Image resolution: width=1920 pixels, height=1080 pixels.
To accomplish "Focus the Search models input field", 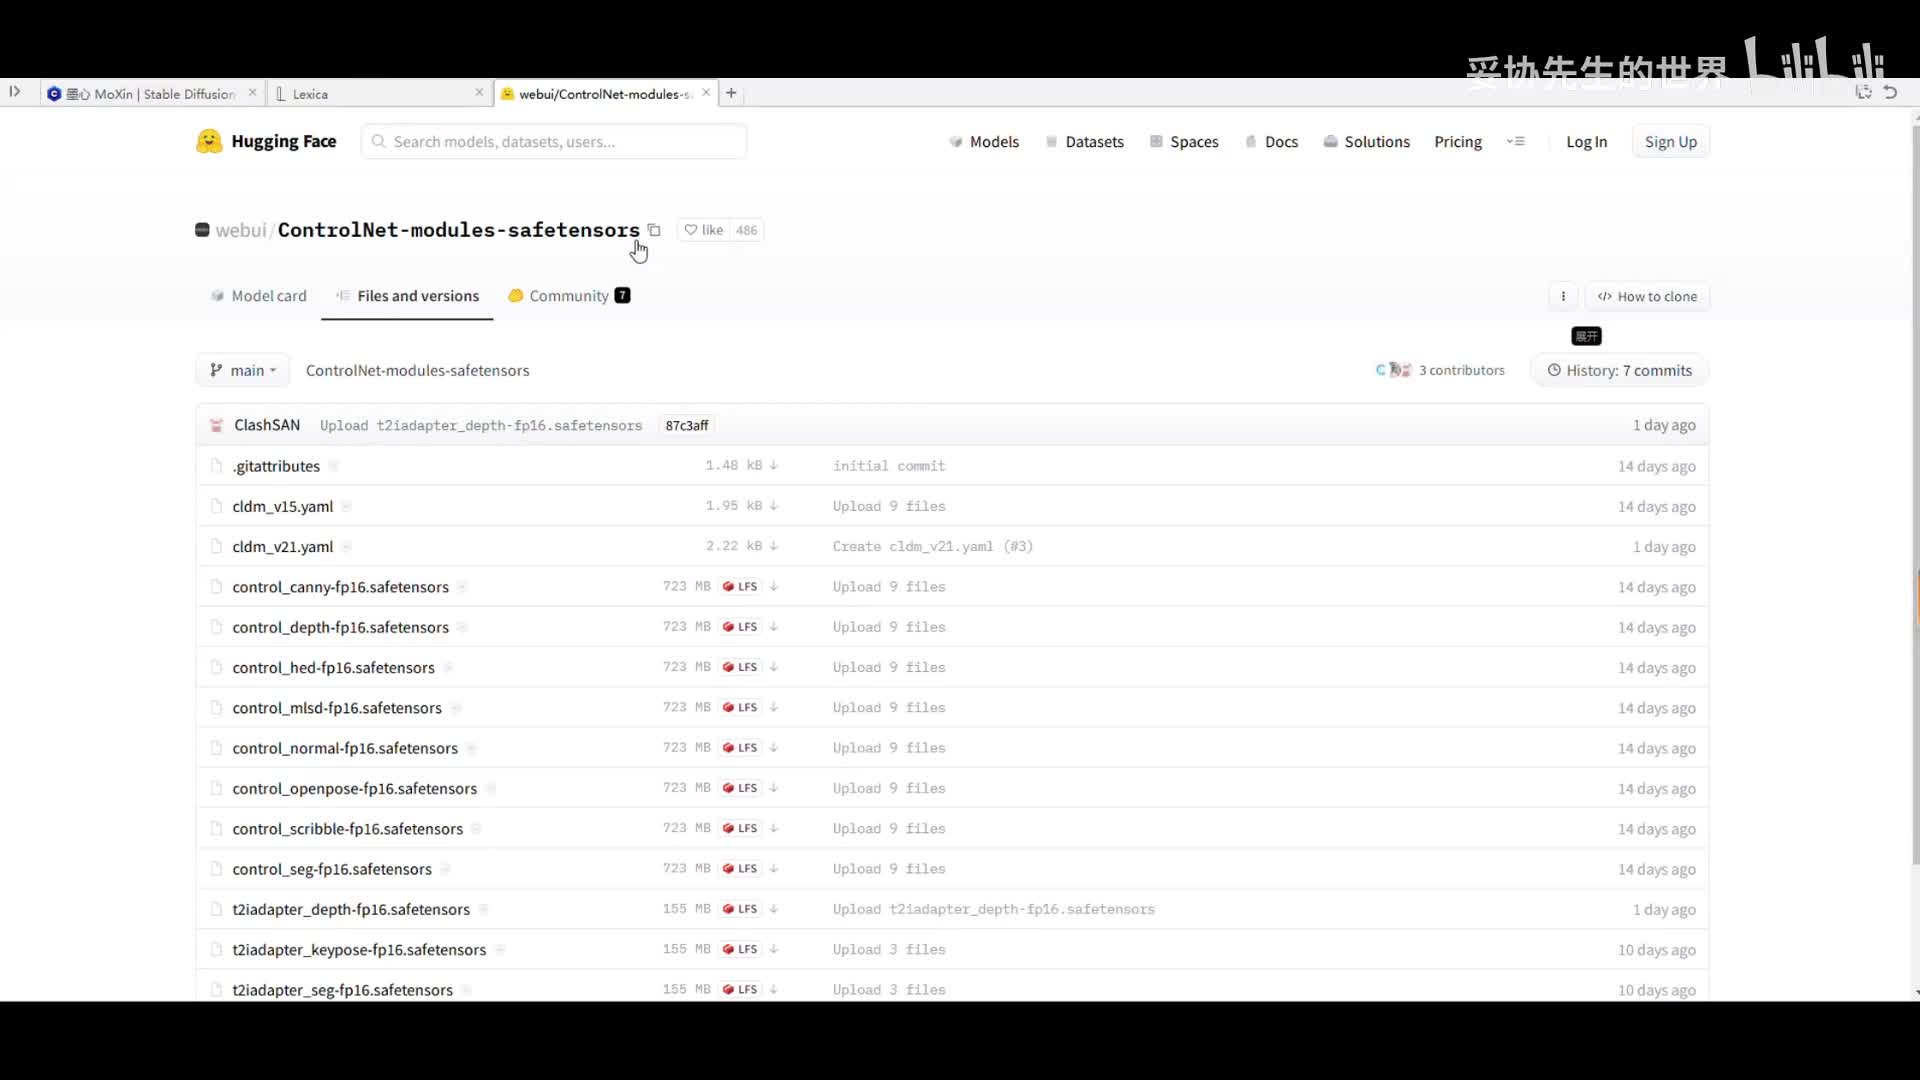I will (x=554, y=141).
